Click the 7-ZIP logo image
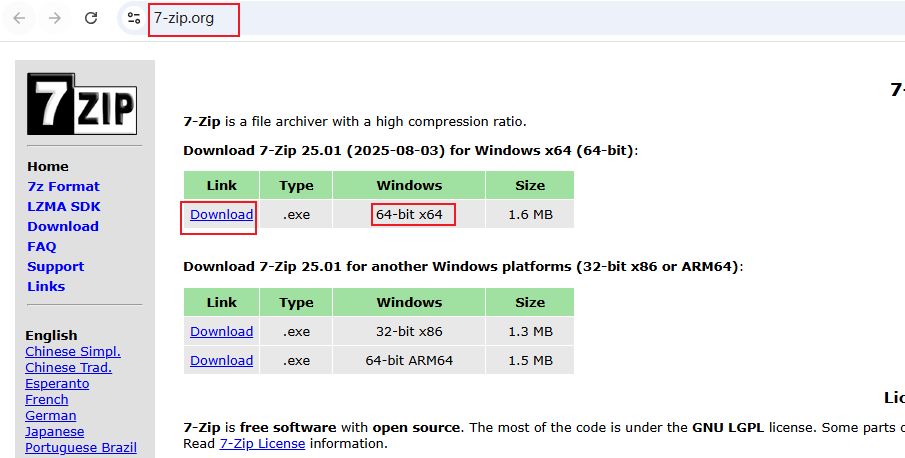Screen dimensions: 905x458 pos(82,104)
